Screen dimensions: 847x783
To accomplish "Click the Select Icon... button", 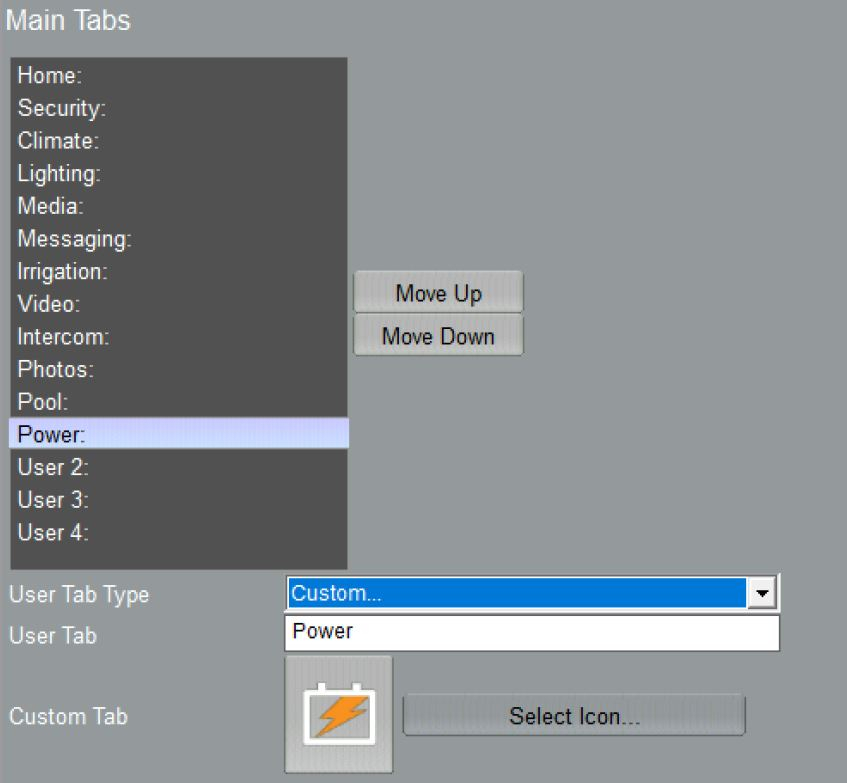I will coord(574,716).
